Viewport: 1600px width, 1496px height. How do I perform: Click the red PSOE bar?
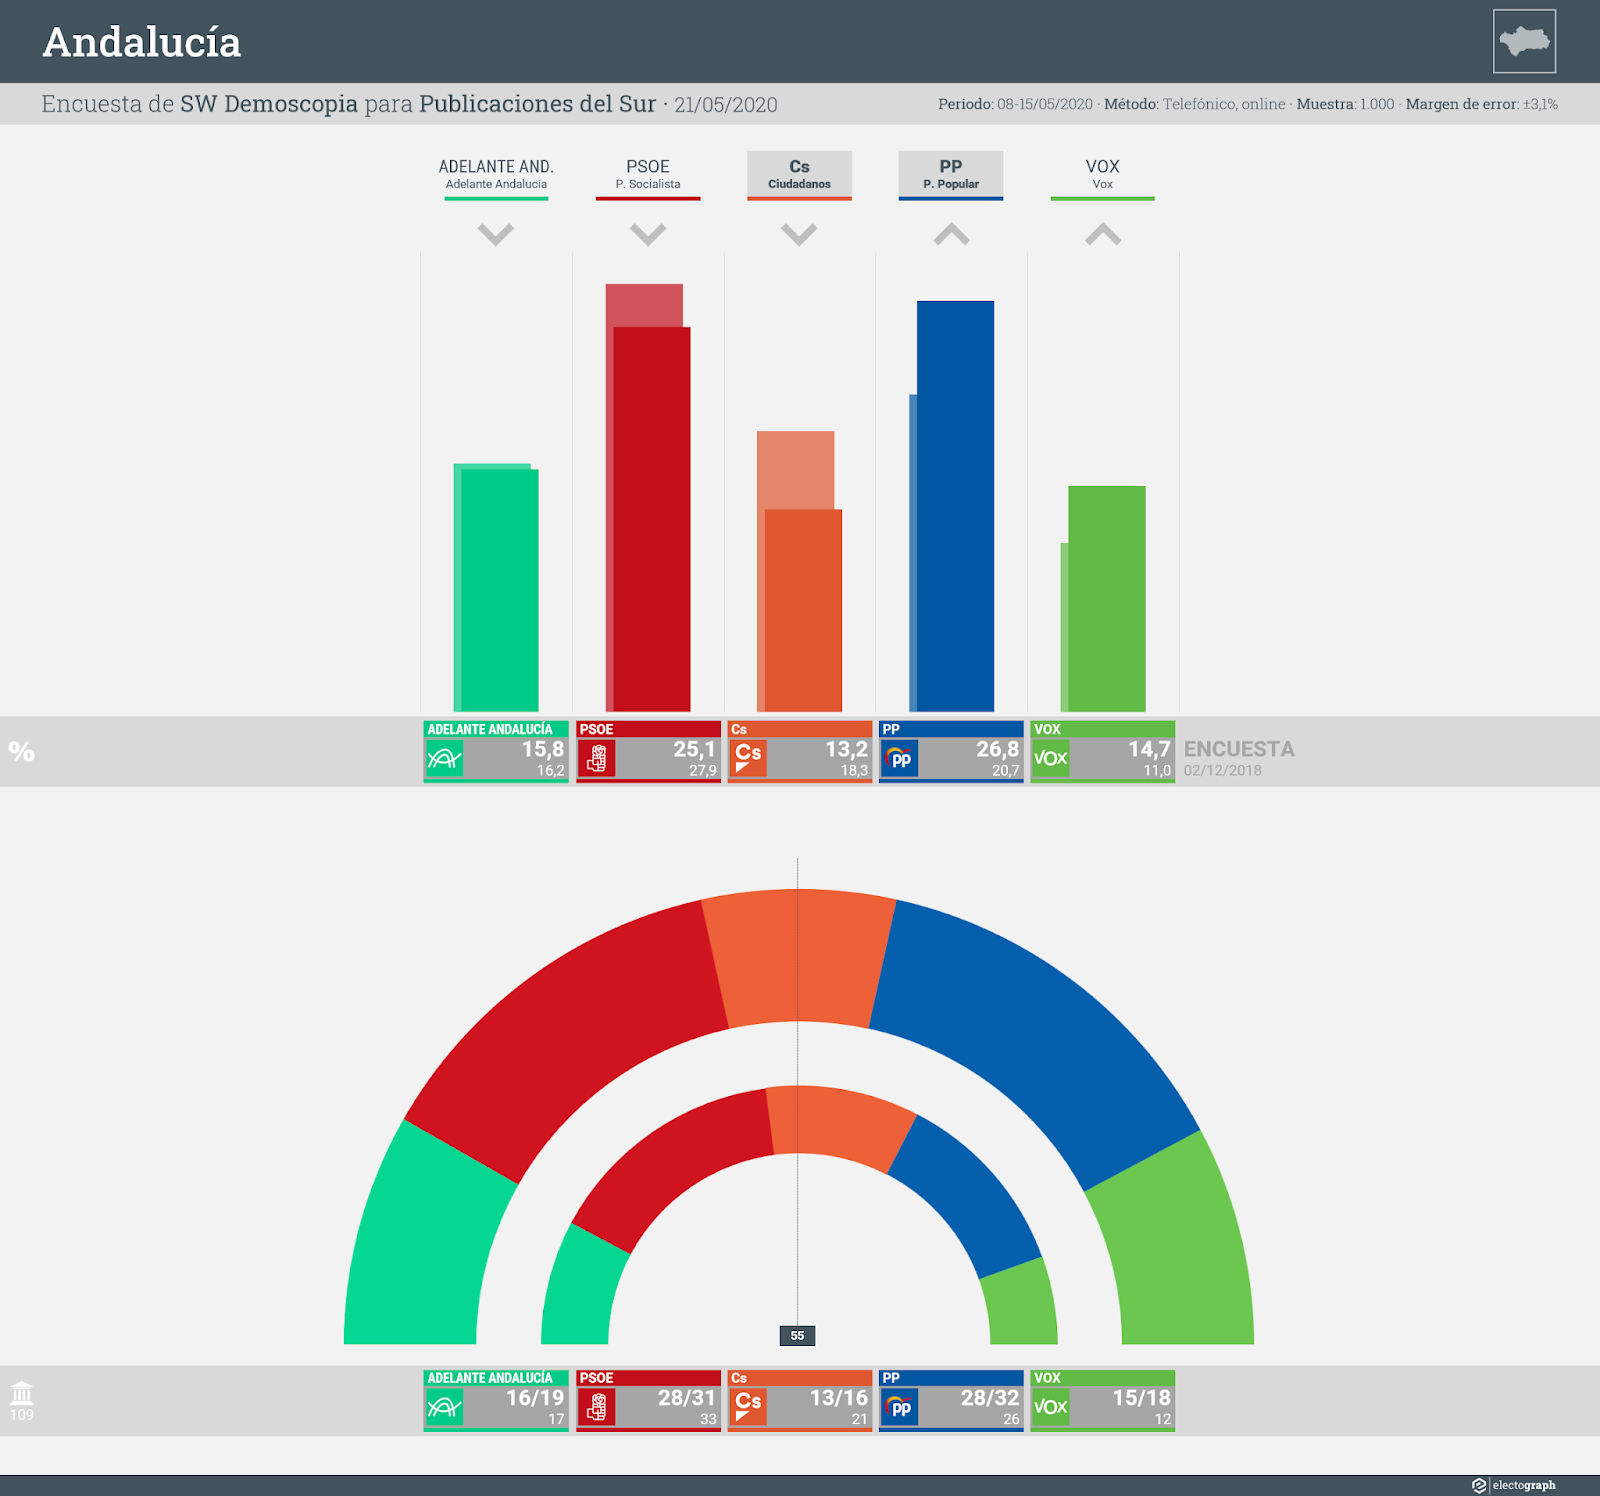coord(651,519)
